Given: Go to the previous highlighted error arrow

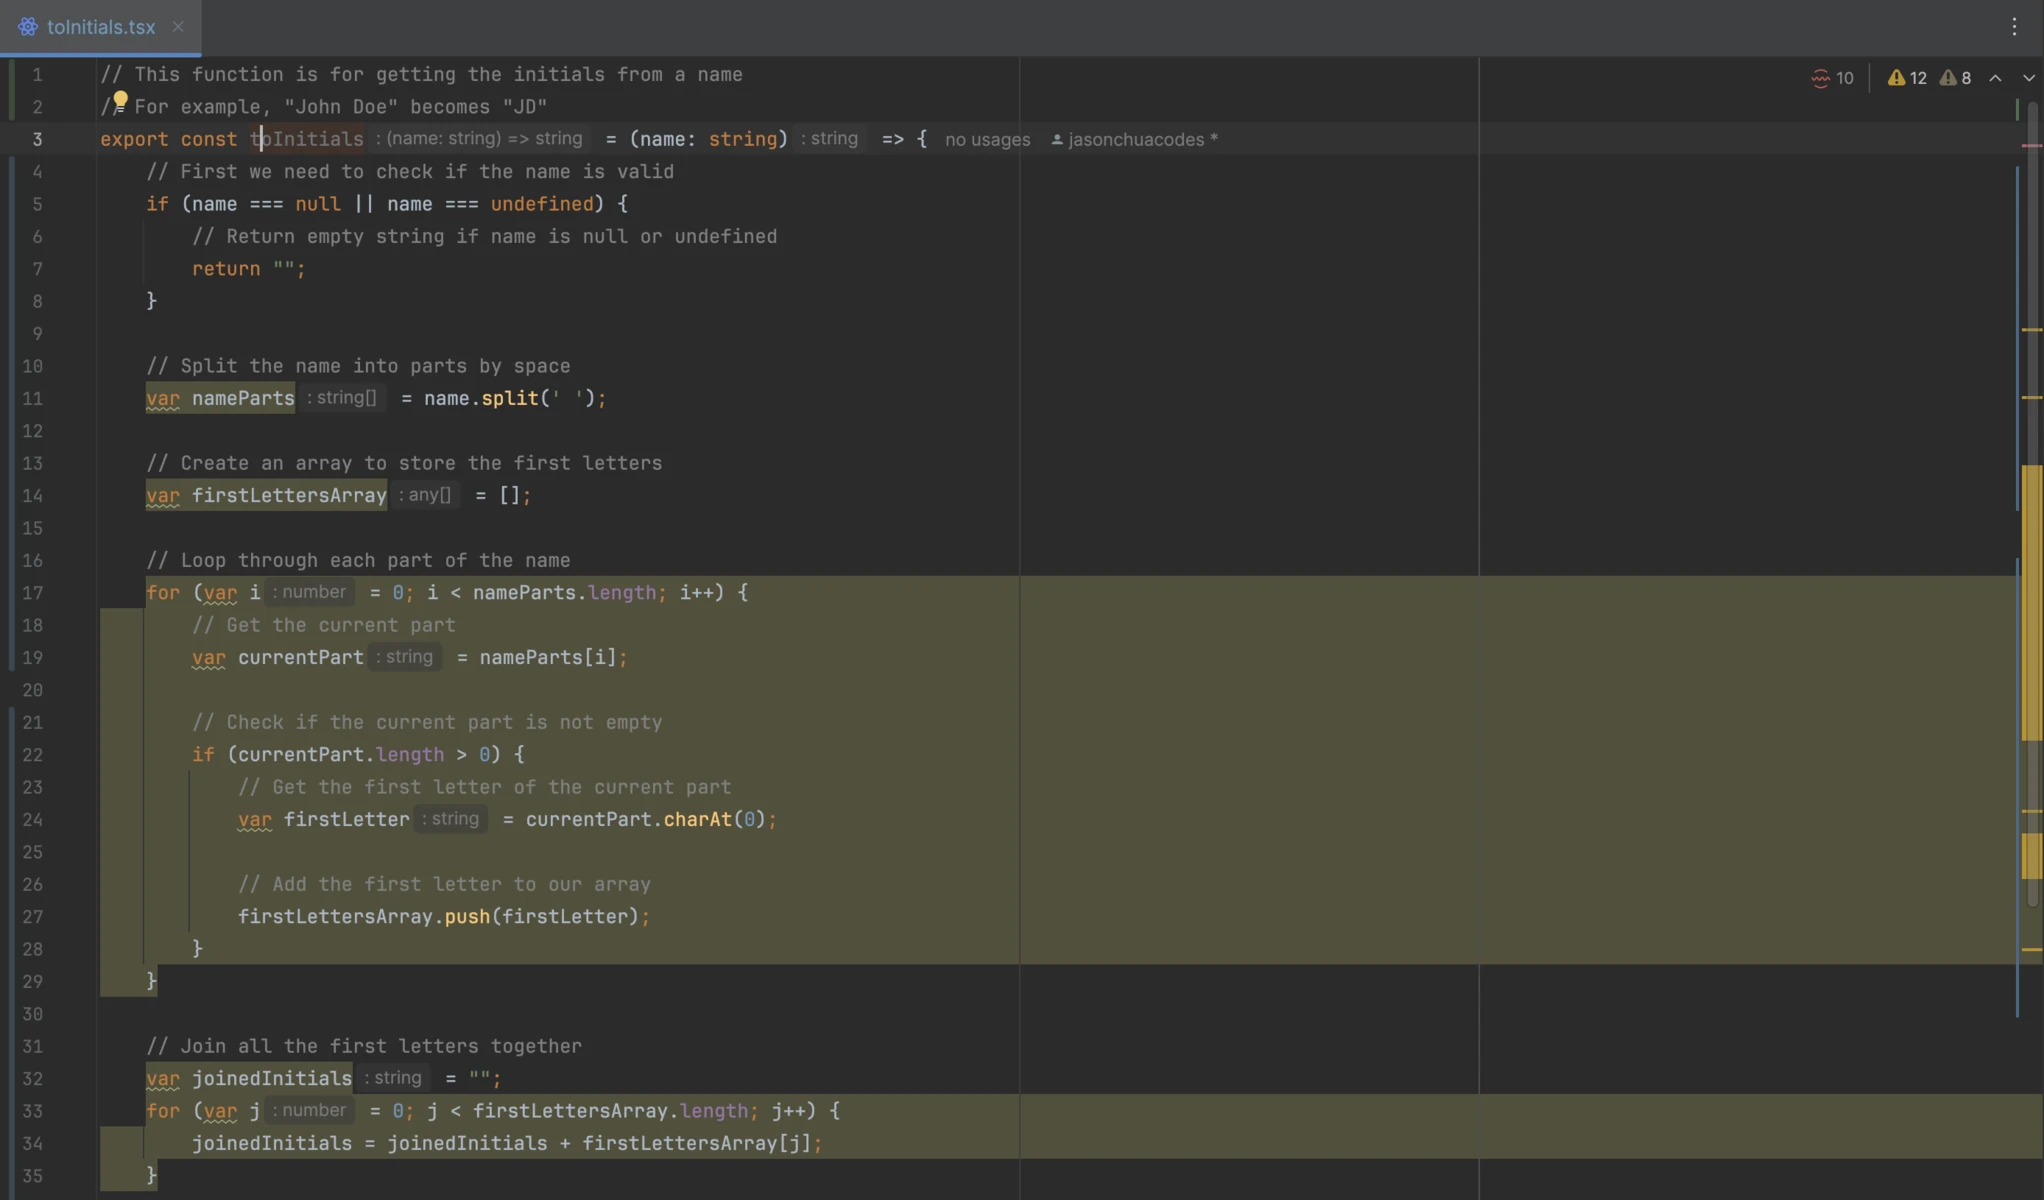Looking at the screenshot, I should [1995, 78].
